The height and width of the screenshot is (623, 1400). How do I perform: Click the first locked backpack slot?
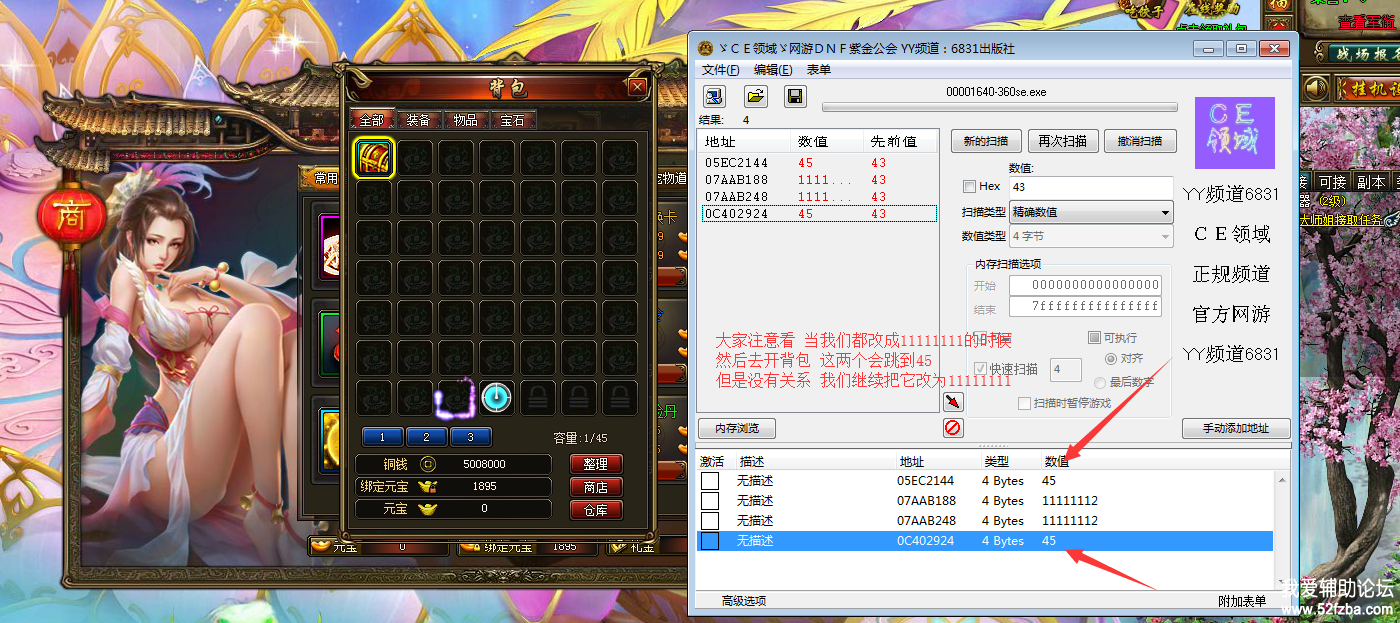point(537,398)
